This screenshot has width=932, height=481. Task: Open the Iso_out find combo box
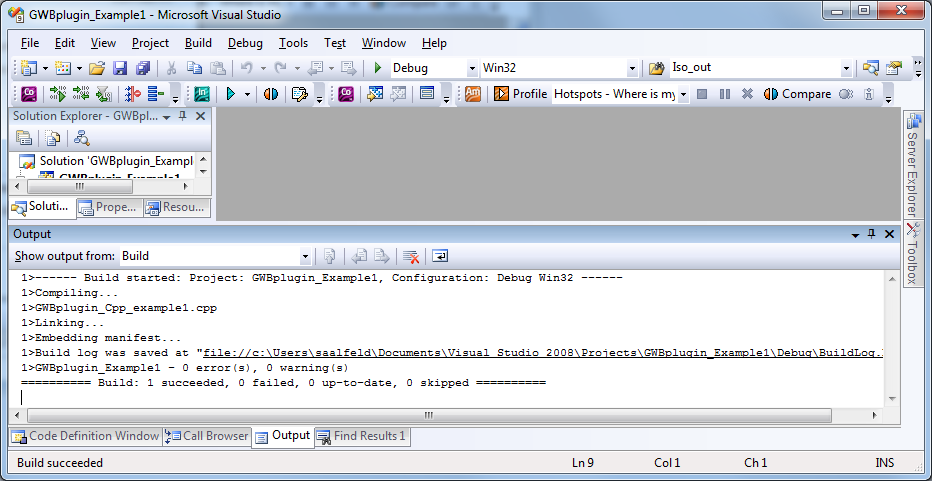point(846,68)
